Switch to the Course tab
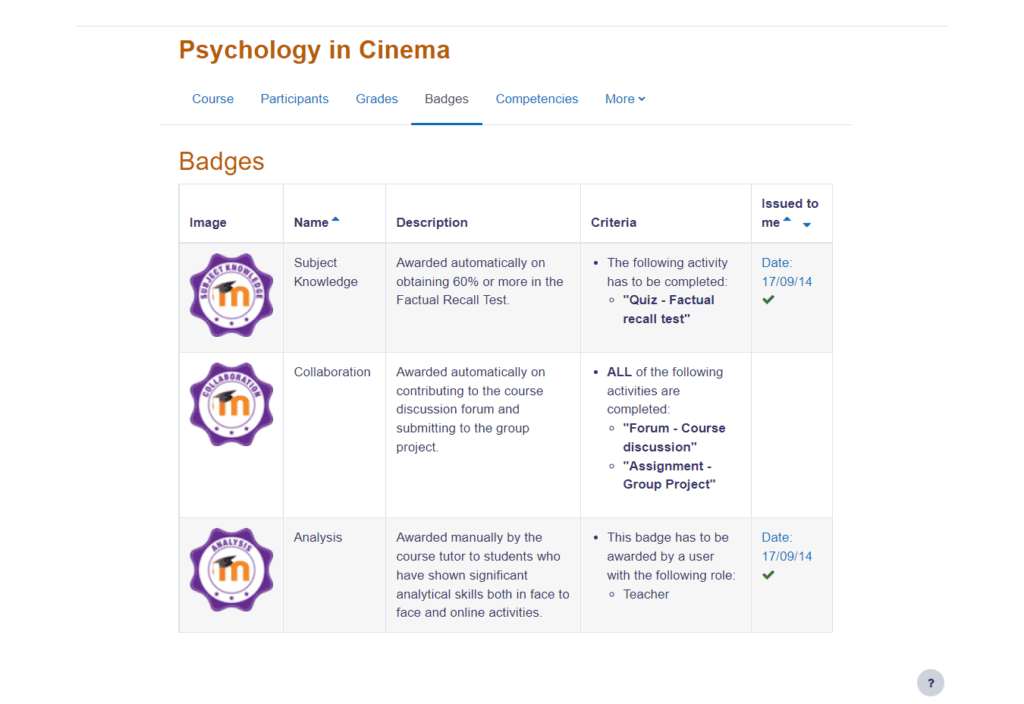Viewport: 1024px width, 704px height. (x=213, y=99)
